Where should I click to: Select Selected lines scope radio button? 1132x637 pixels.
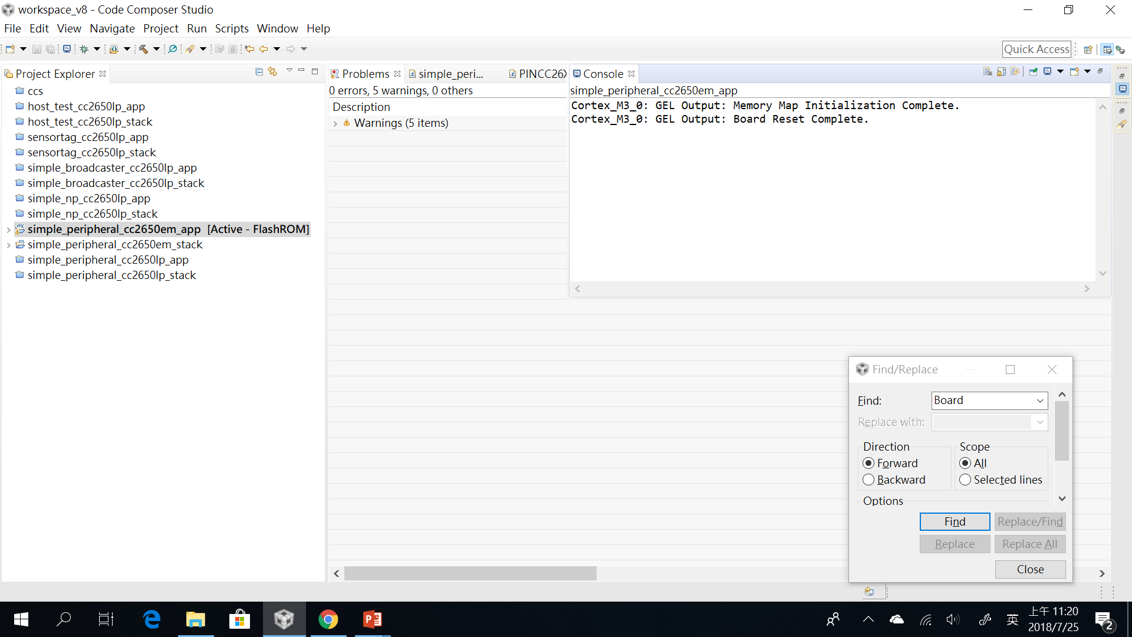tap(965, 480)
